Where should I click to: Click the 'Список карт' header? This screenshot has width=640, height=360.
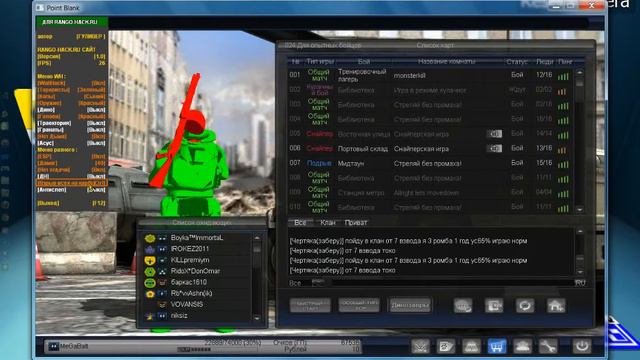click(435, 45)
